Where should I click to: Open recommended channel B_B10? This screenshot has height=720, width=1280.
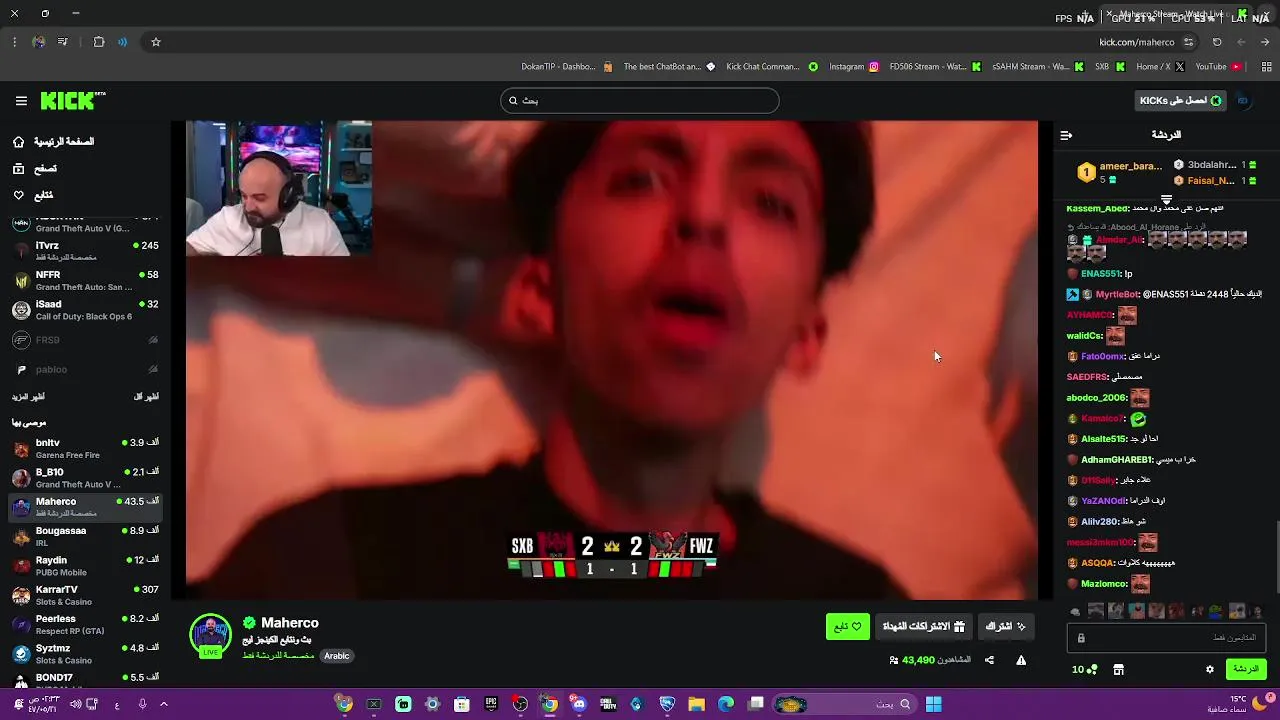(85, 477)
